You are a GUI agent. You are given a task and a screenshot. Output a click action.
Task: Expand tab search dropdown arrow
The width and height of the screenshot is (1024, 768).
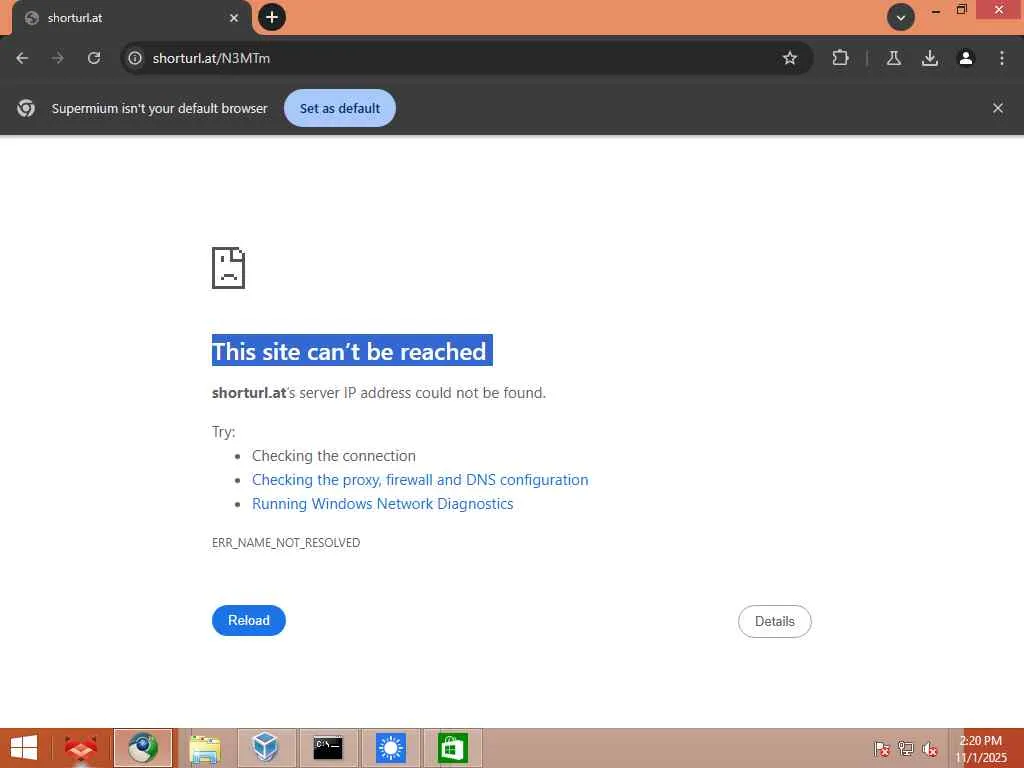tap(901, 17)
